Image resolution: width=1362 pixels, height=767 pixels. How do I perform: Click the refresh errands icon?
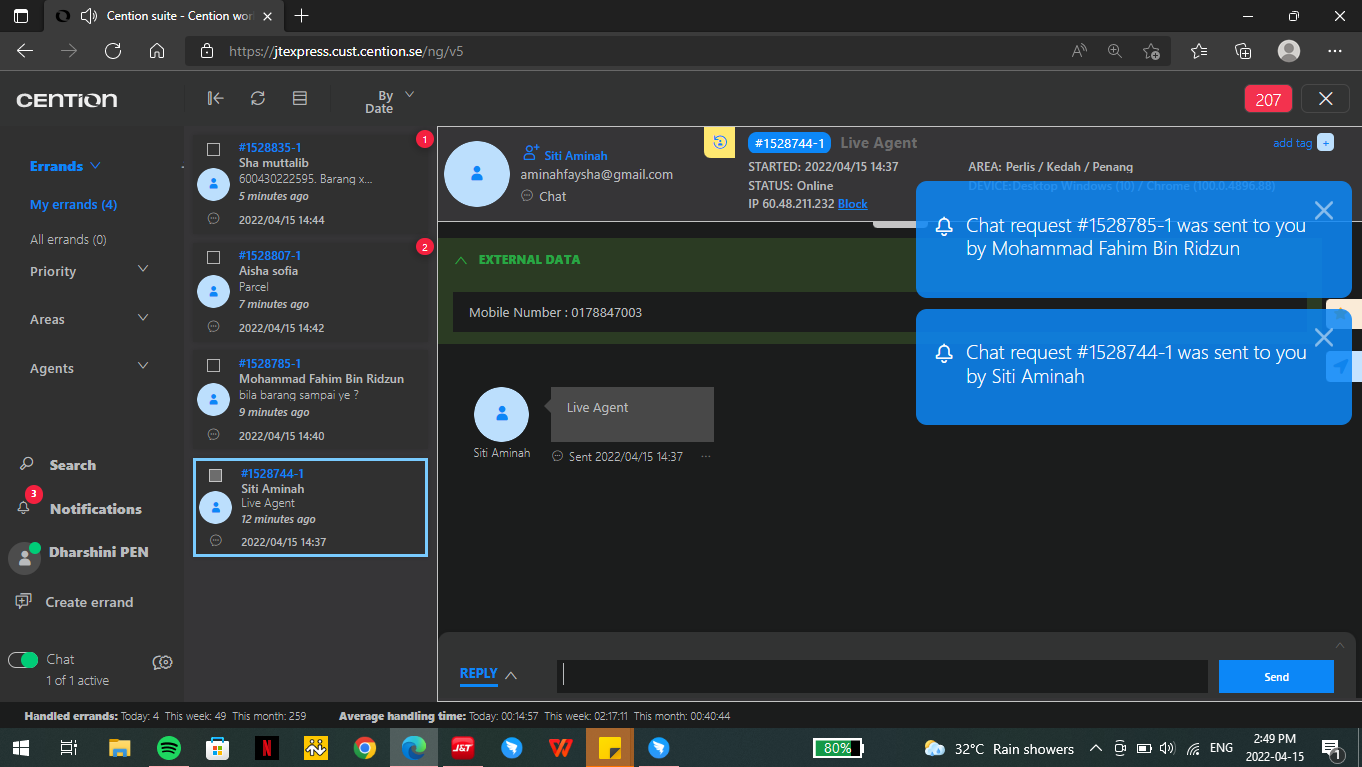(258, 98)
